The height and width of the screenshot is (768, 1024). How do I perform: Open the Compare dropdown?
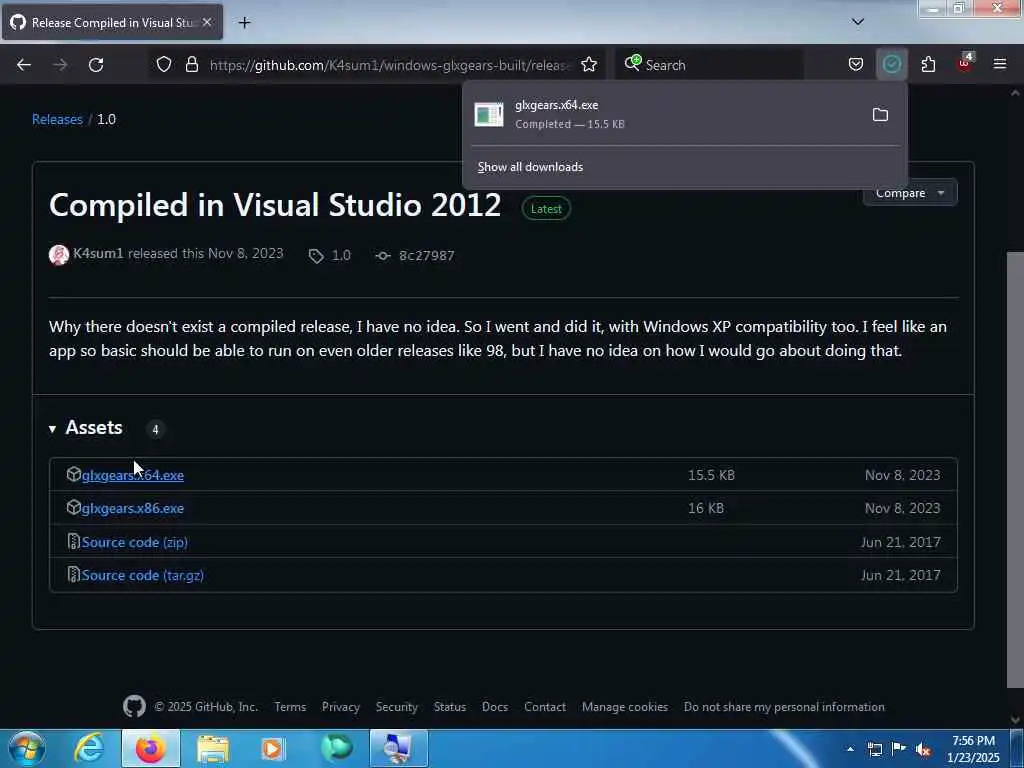pyautogui.click(x=910, y=193)
